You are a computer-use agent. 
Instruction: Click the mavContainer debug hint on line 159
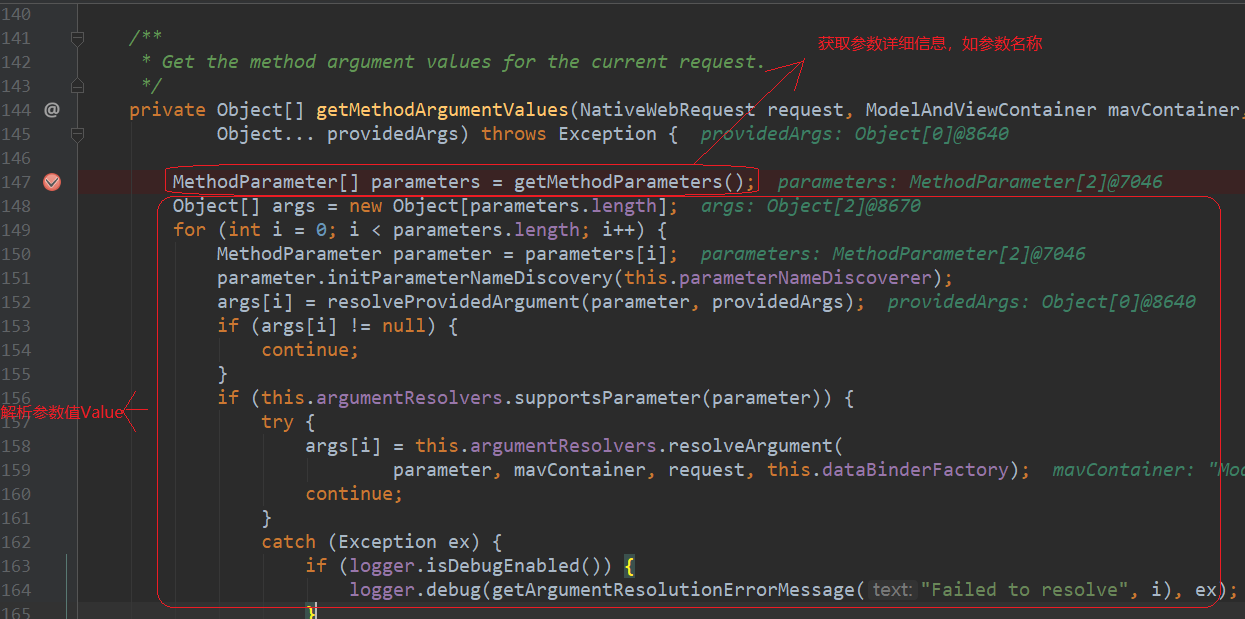(1148, 470)
